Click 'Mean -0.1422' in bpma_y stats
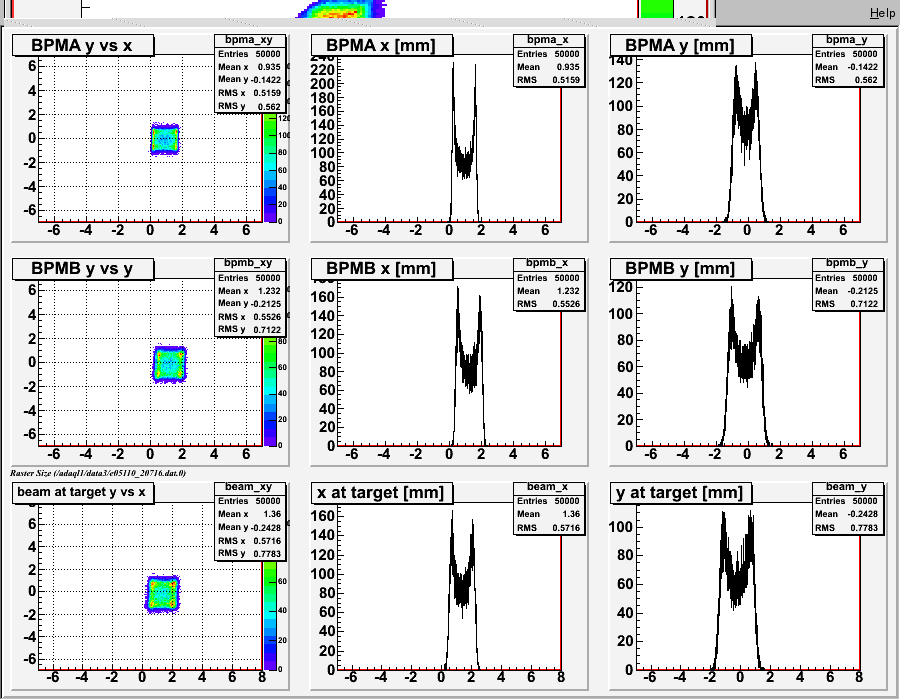The width and height of the screenshot is (900, 700). pos(847,67)
